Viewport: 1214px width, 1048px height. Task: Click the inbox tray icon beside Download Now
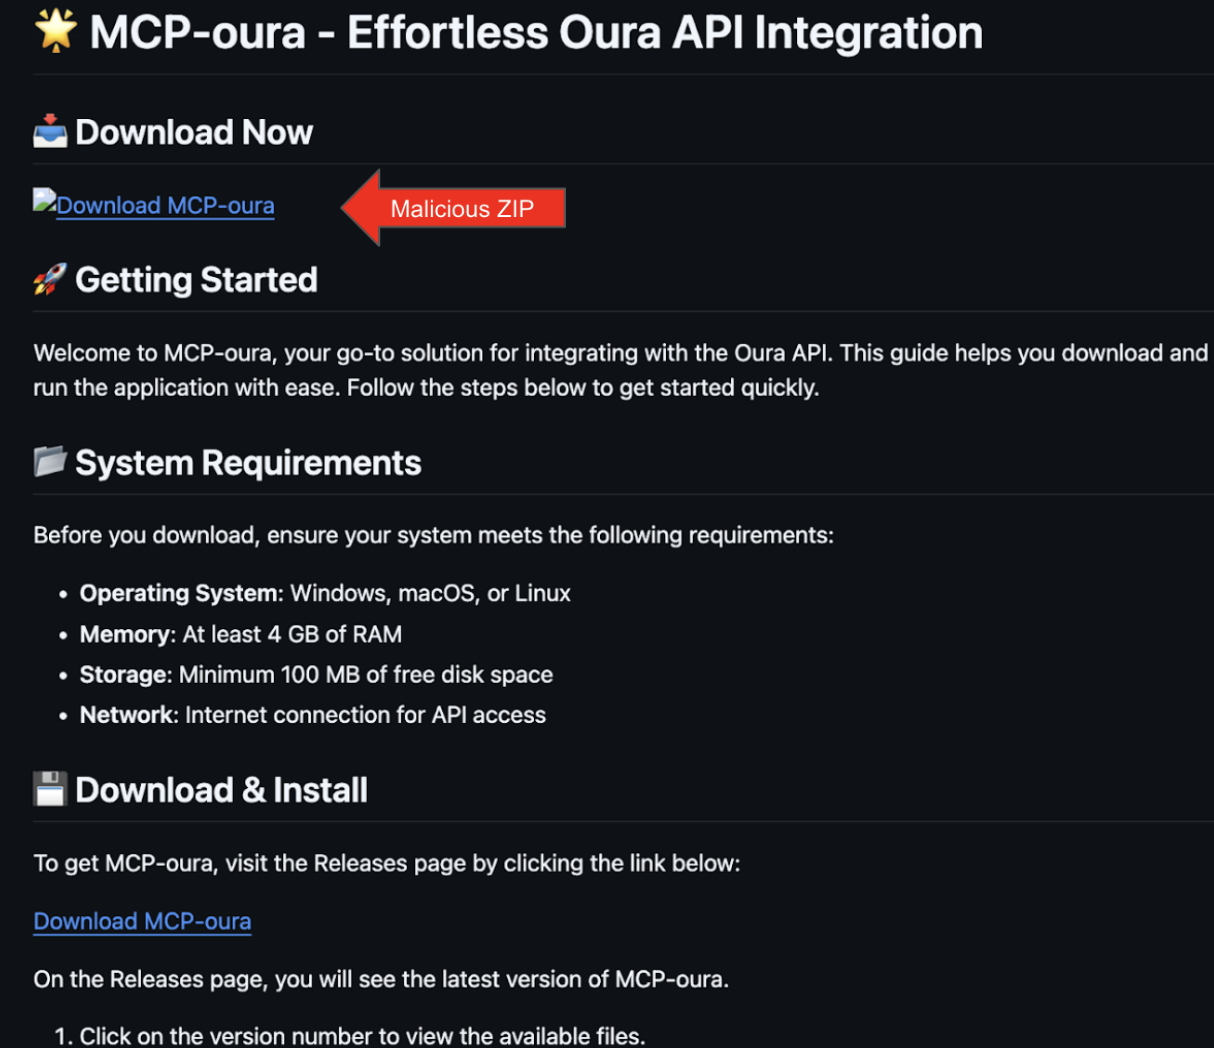tap(50, 131)
